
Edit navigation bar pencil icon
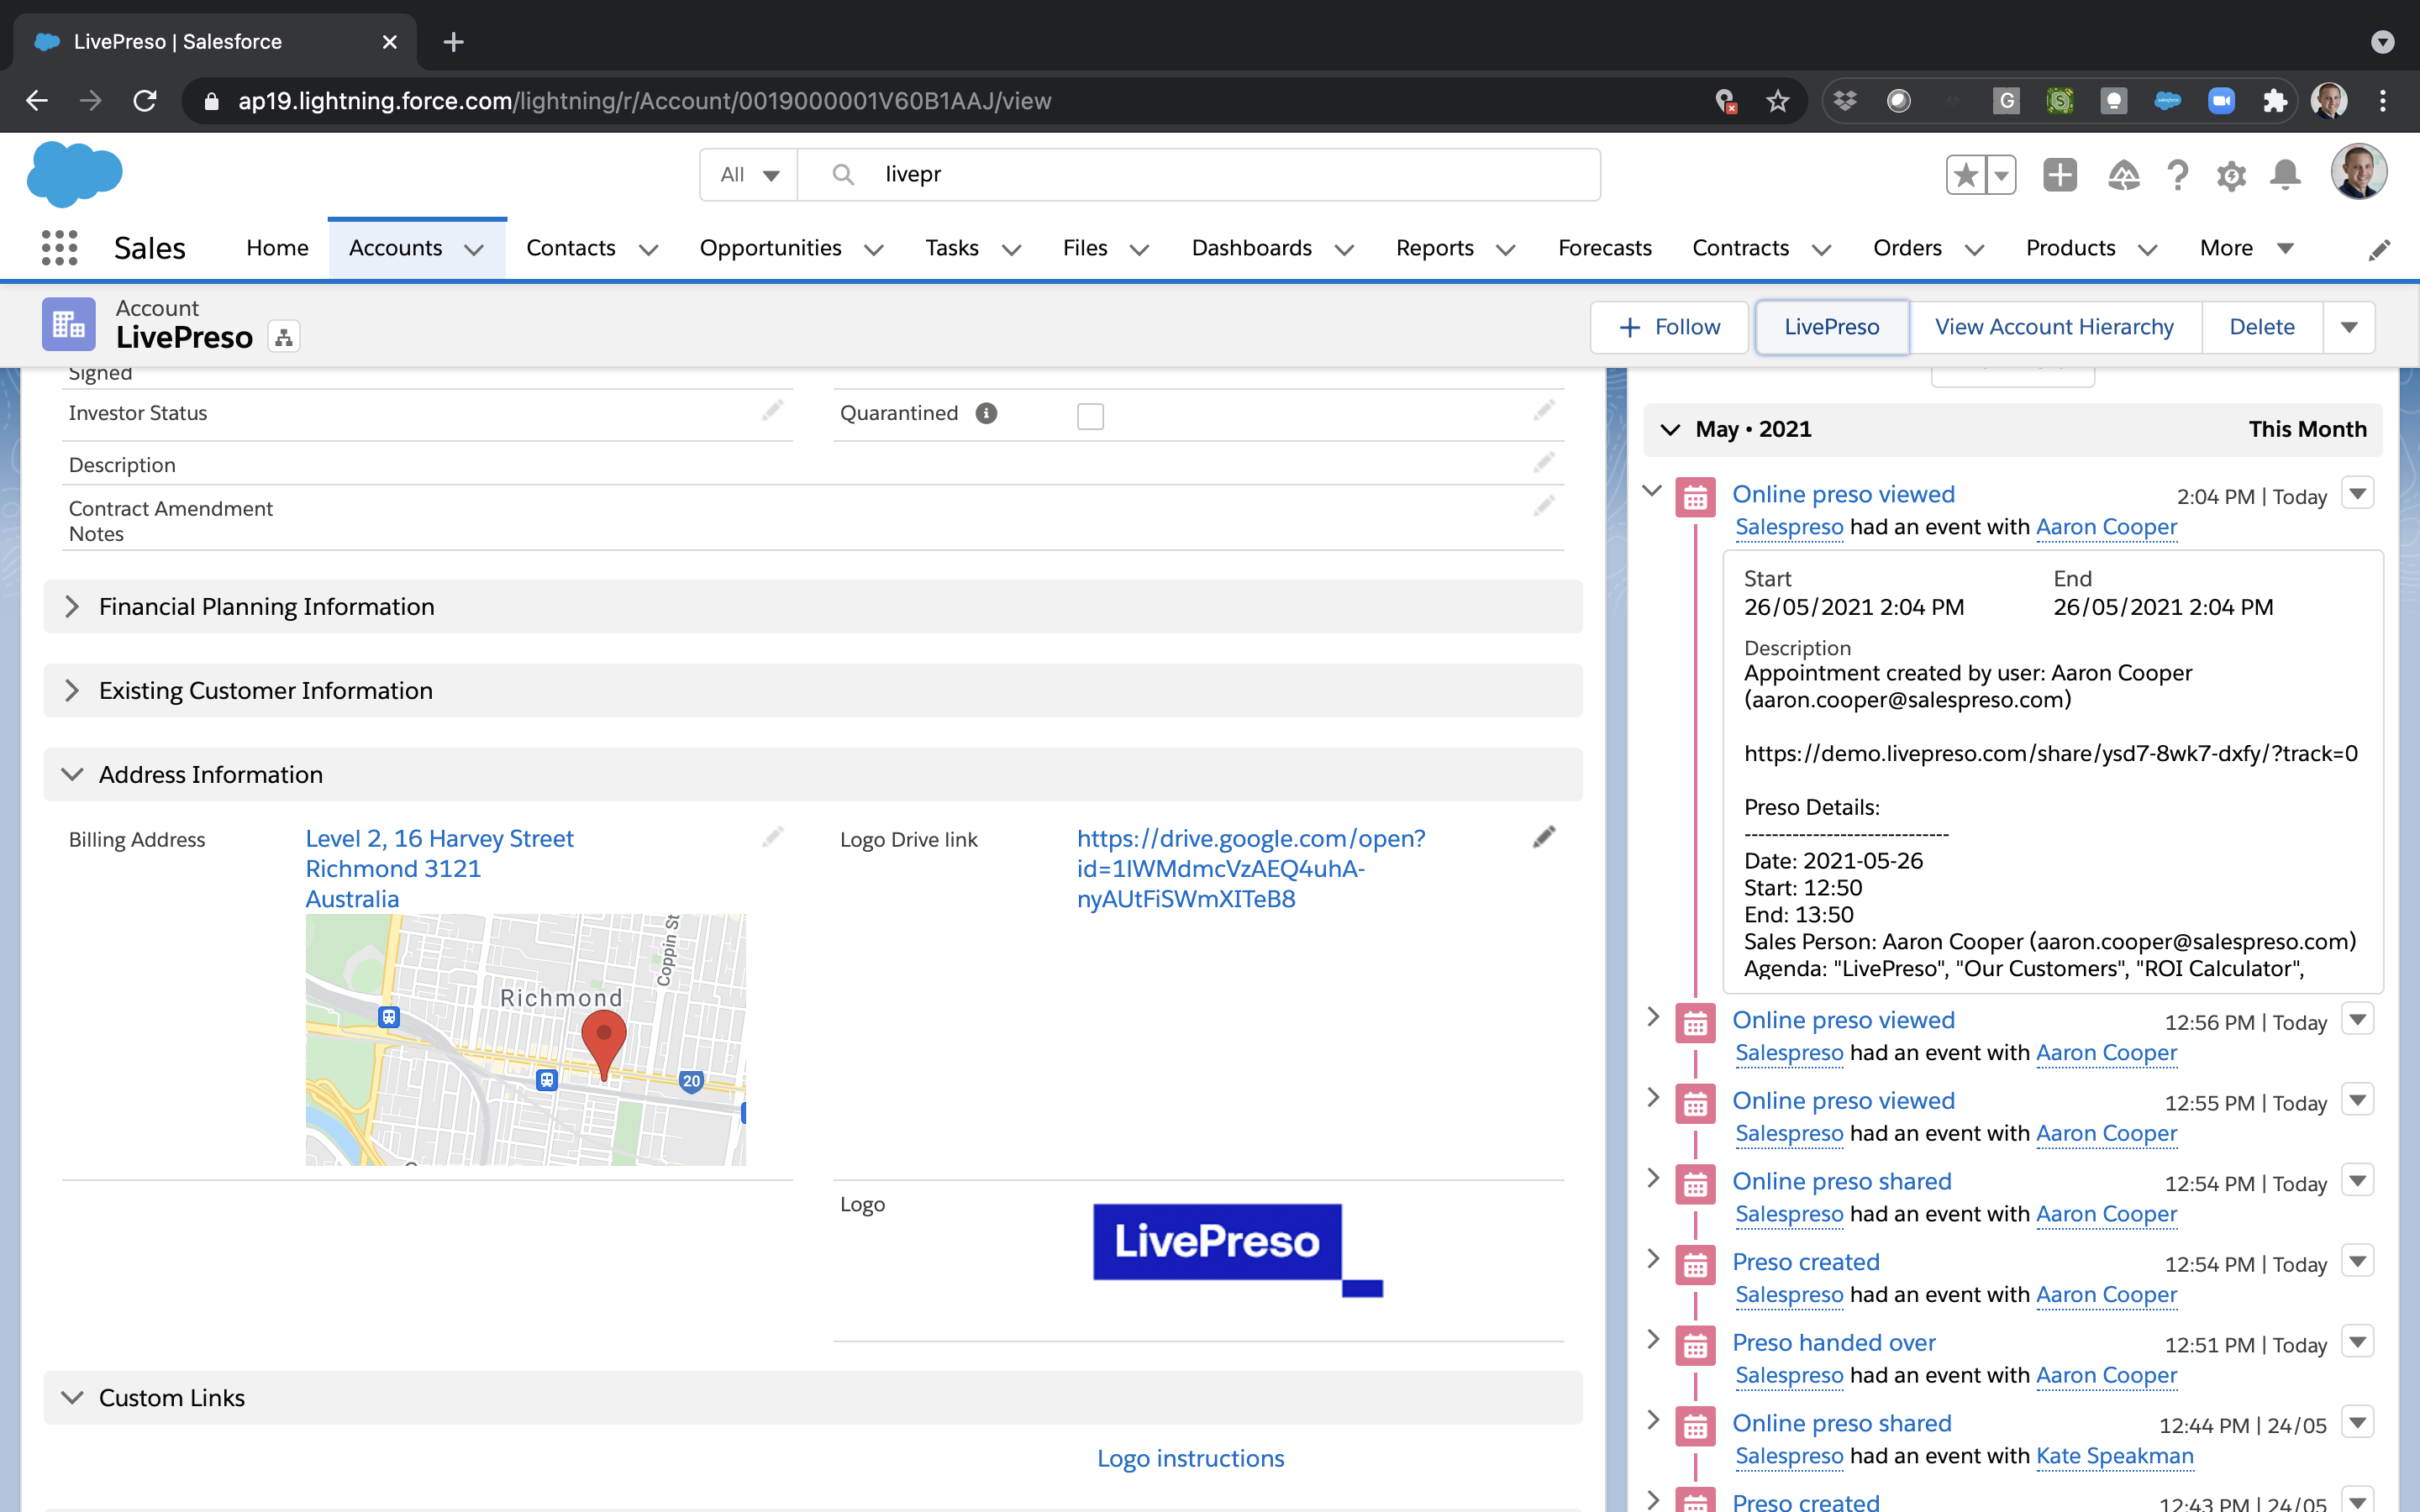tap(2379, 249)
